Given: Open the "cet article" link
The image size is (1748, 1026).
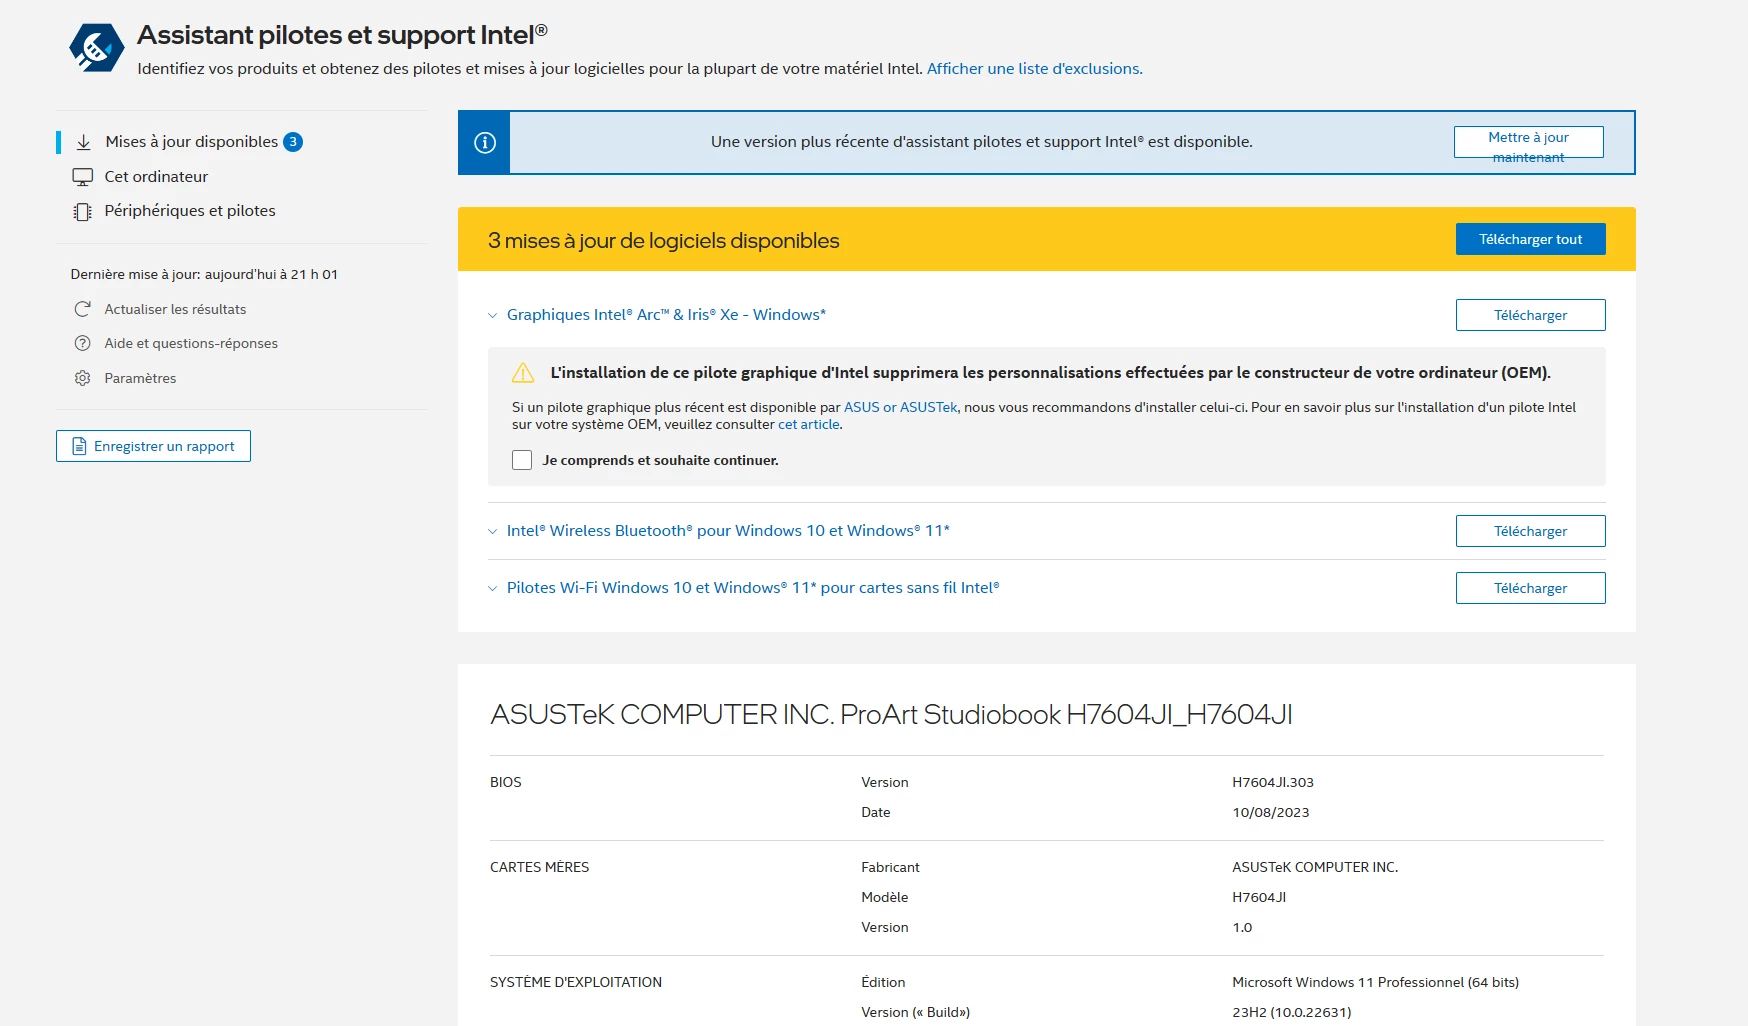Looking at the screenshot, I should (x=809, y=424).
